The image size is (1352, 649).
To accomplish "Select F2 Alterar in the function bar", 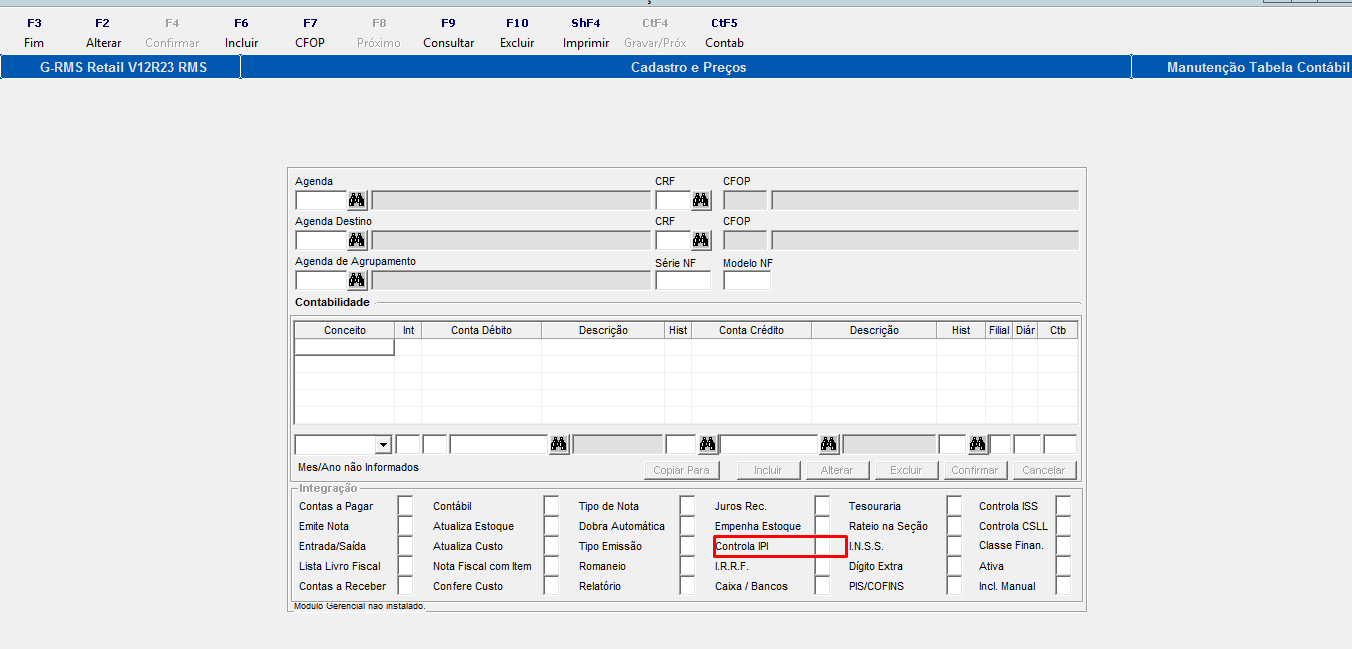I will [x=103, y=33].
